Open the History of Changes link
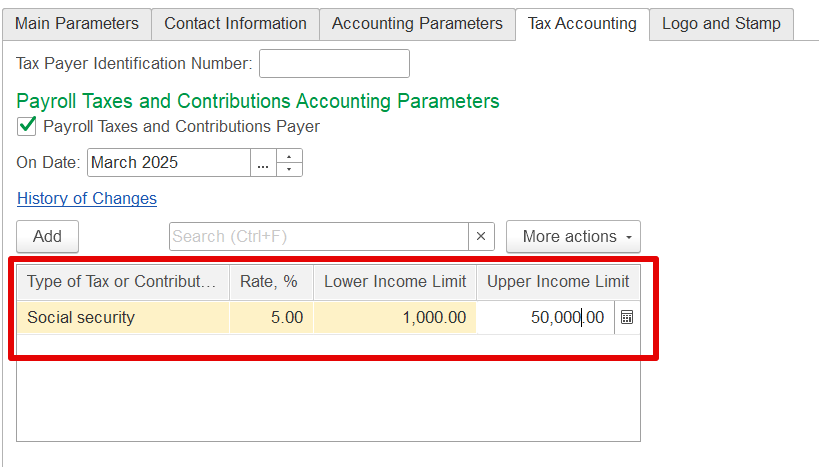Screen dimensions: 819x467 click(87, 199)
